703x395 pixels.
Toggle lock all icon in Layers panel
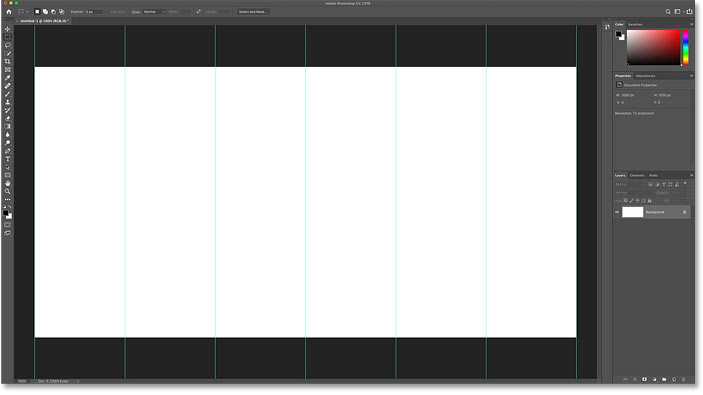tap(650, 200)
